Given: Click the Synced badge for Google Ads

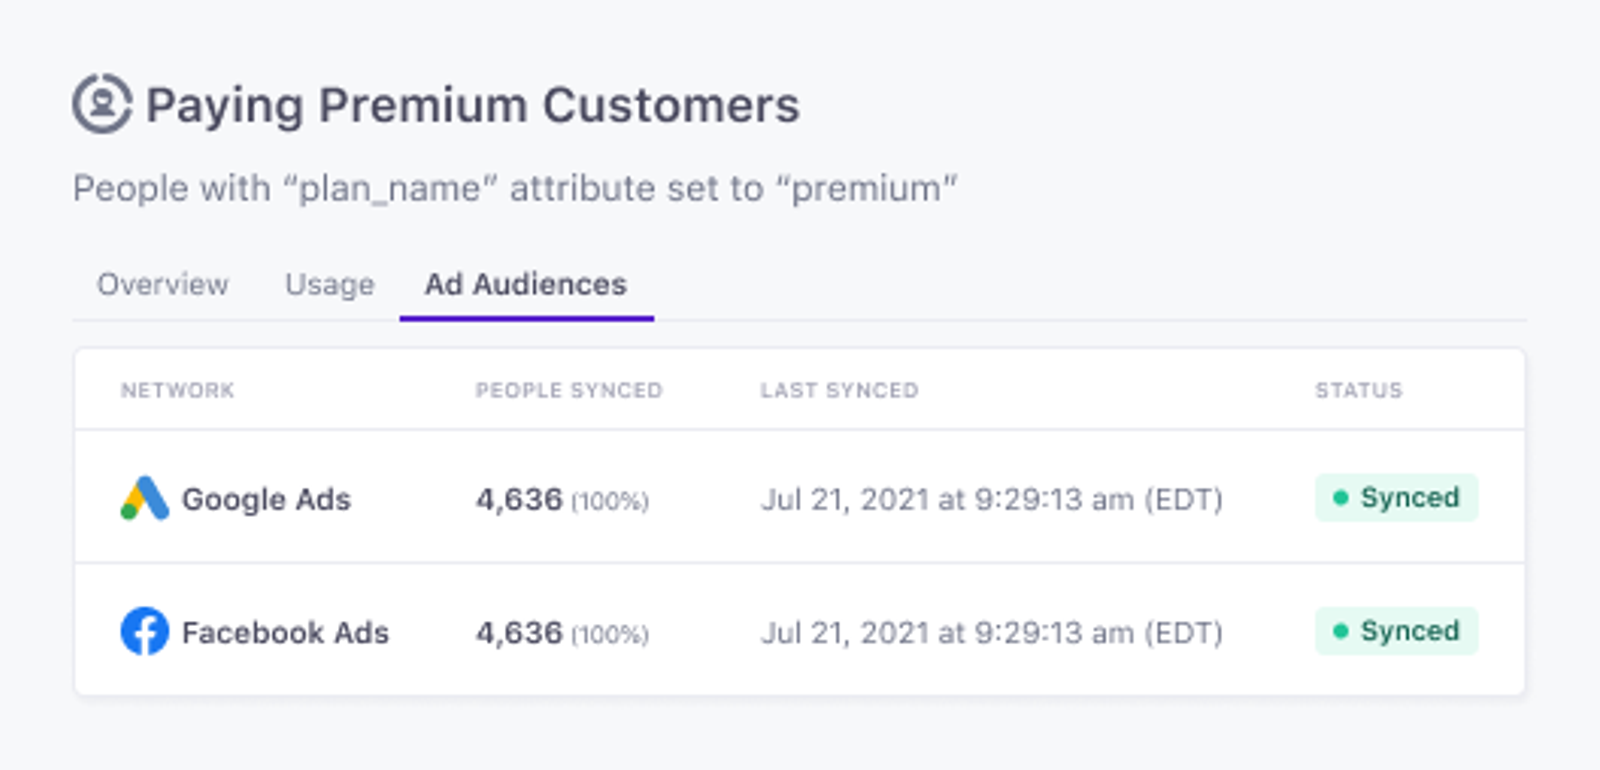Looking at the screenshot, I should [1397, 497].
